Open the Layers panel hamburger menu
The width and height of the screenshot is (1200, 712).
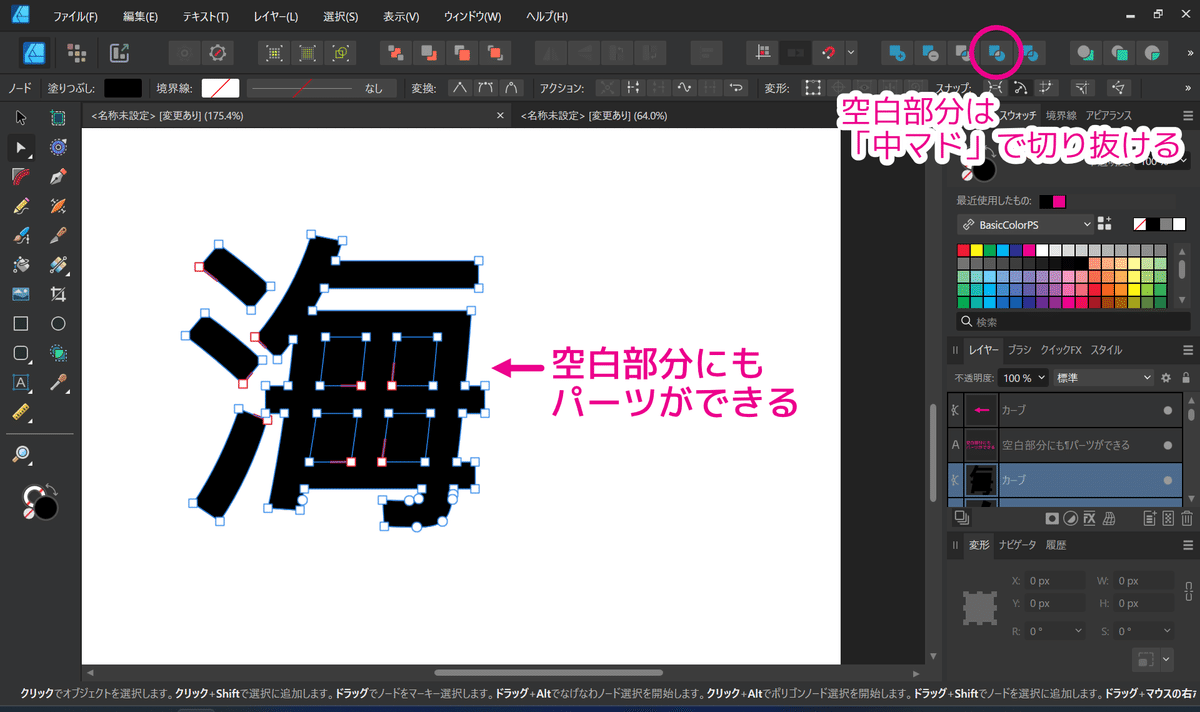tap(1188, 350)
